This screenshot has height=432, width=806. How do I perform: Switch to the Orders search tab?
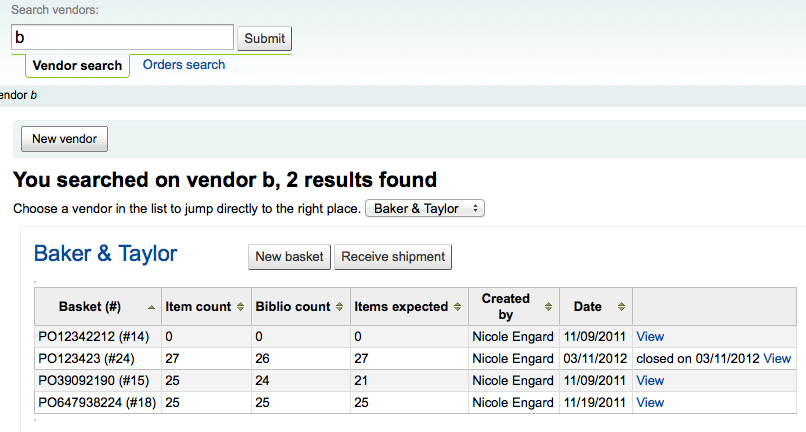[184, 65]
